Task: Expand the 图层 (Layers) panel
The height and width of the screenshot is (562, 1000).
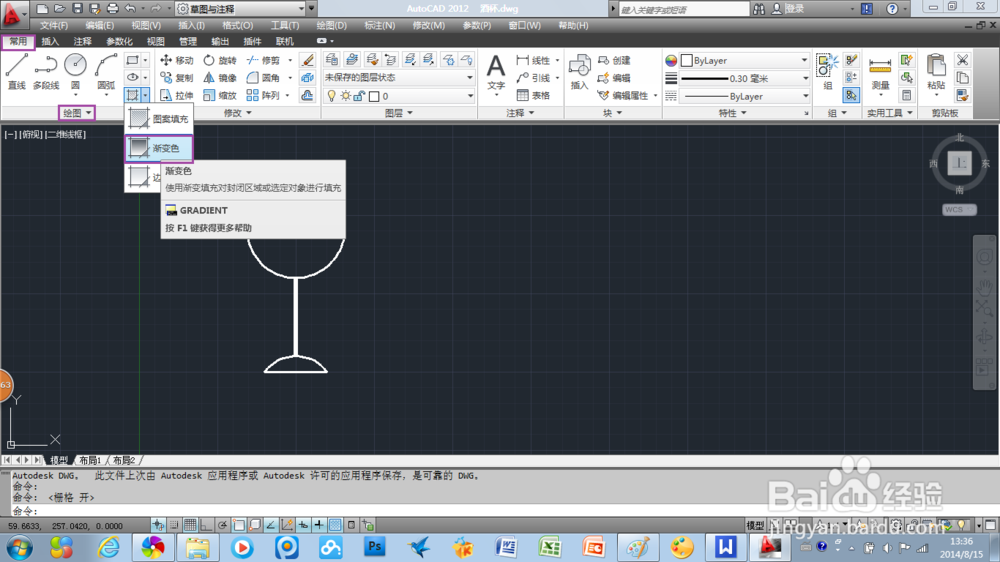Action: (x=399, y=113)
